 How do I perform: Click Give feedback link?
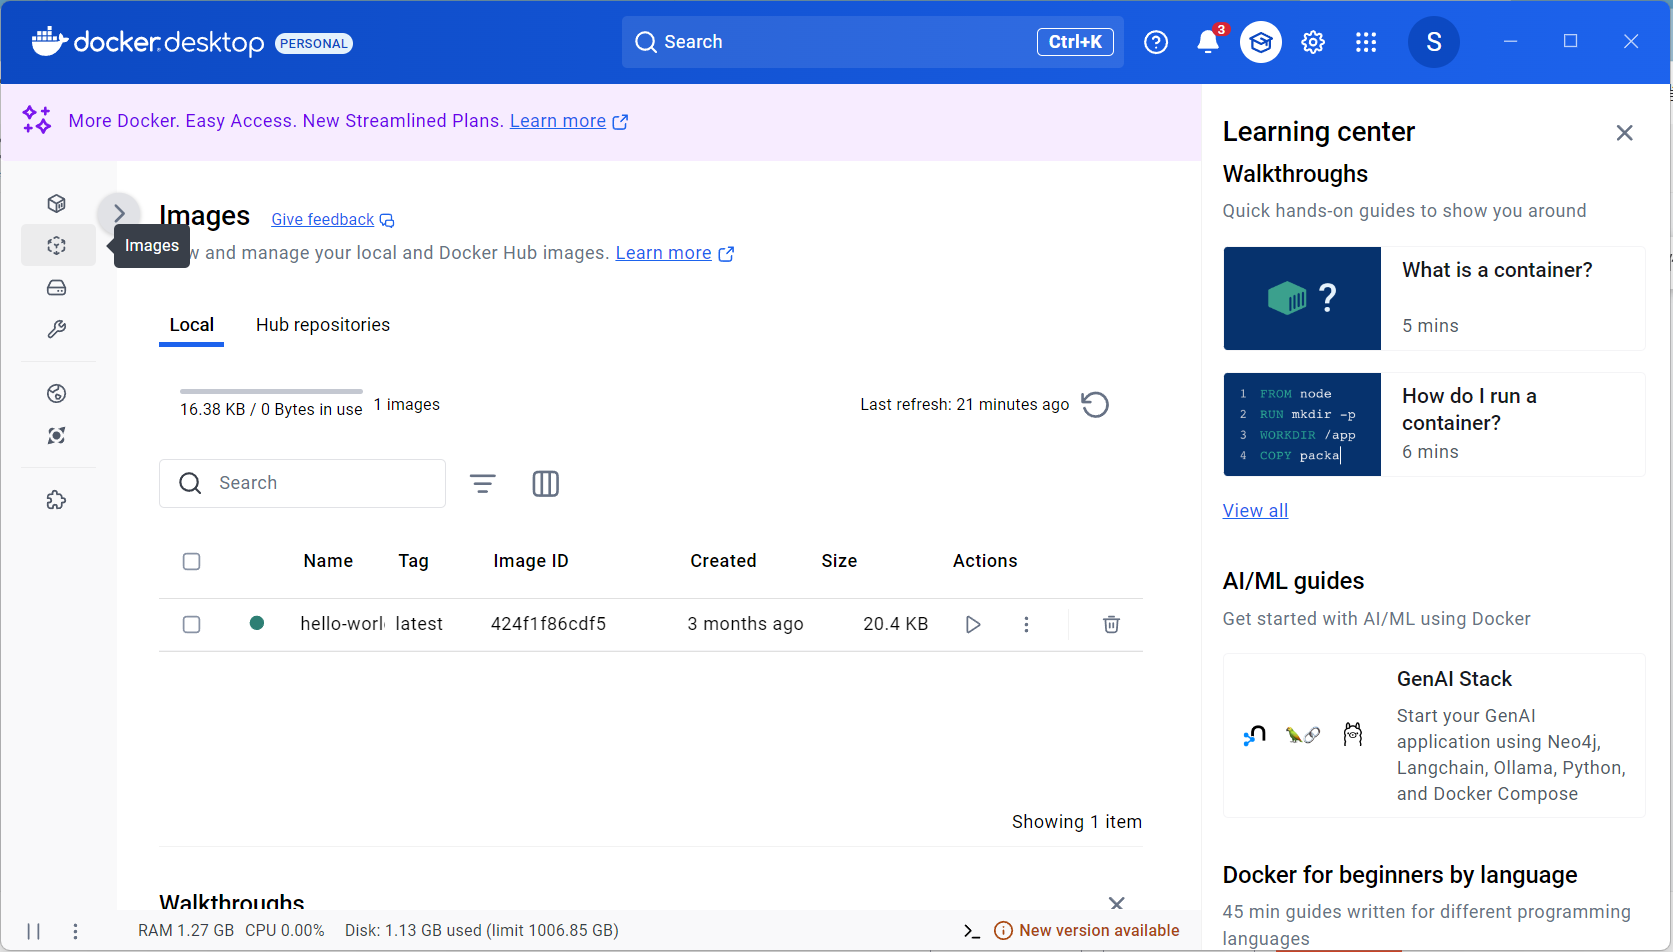333,220
